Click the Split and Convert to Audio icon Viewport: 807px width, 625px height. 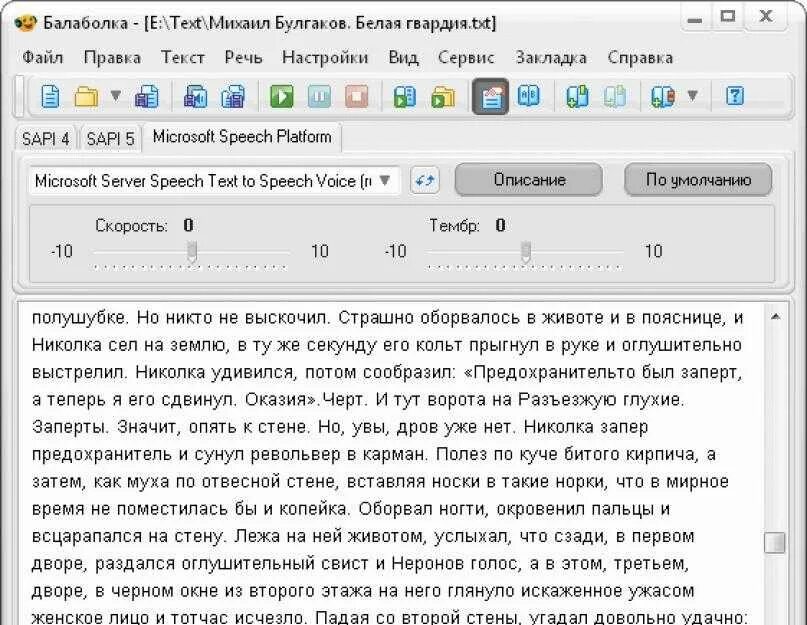click(x=233, y=96)
